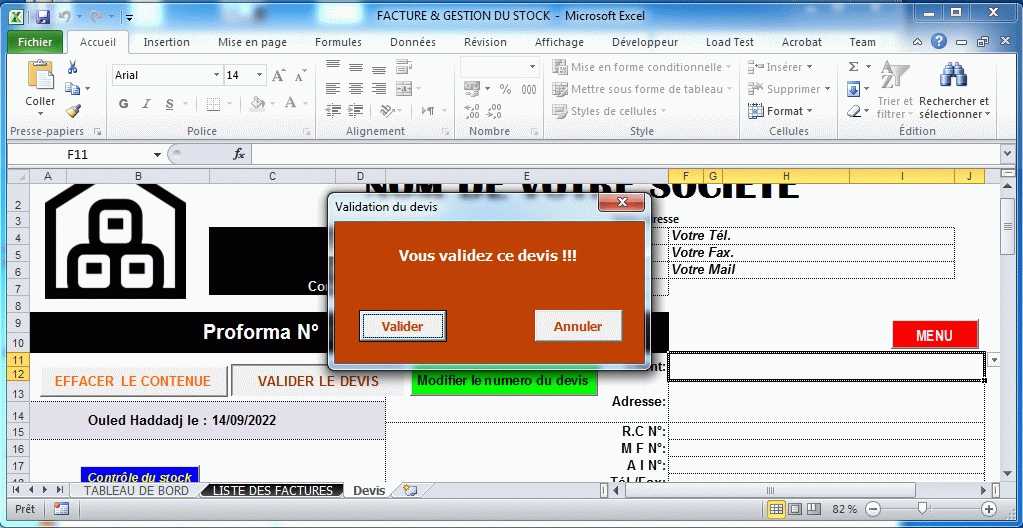1023x528 pixels.
Task: Click the Merge and Center icon
Action: (x=404, y=89)
